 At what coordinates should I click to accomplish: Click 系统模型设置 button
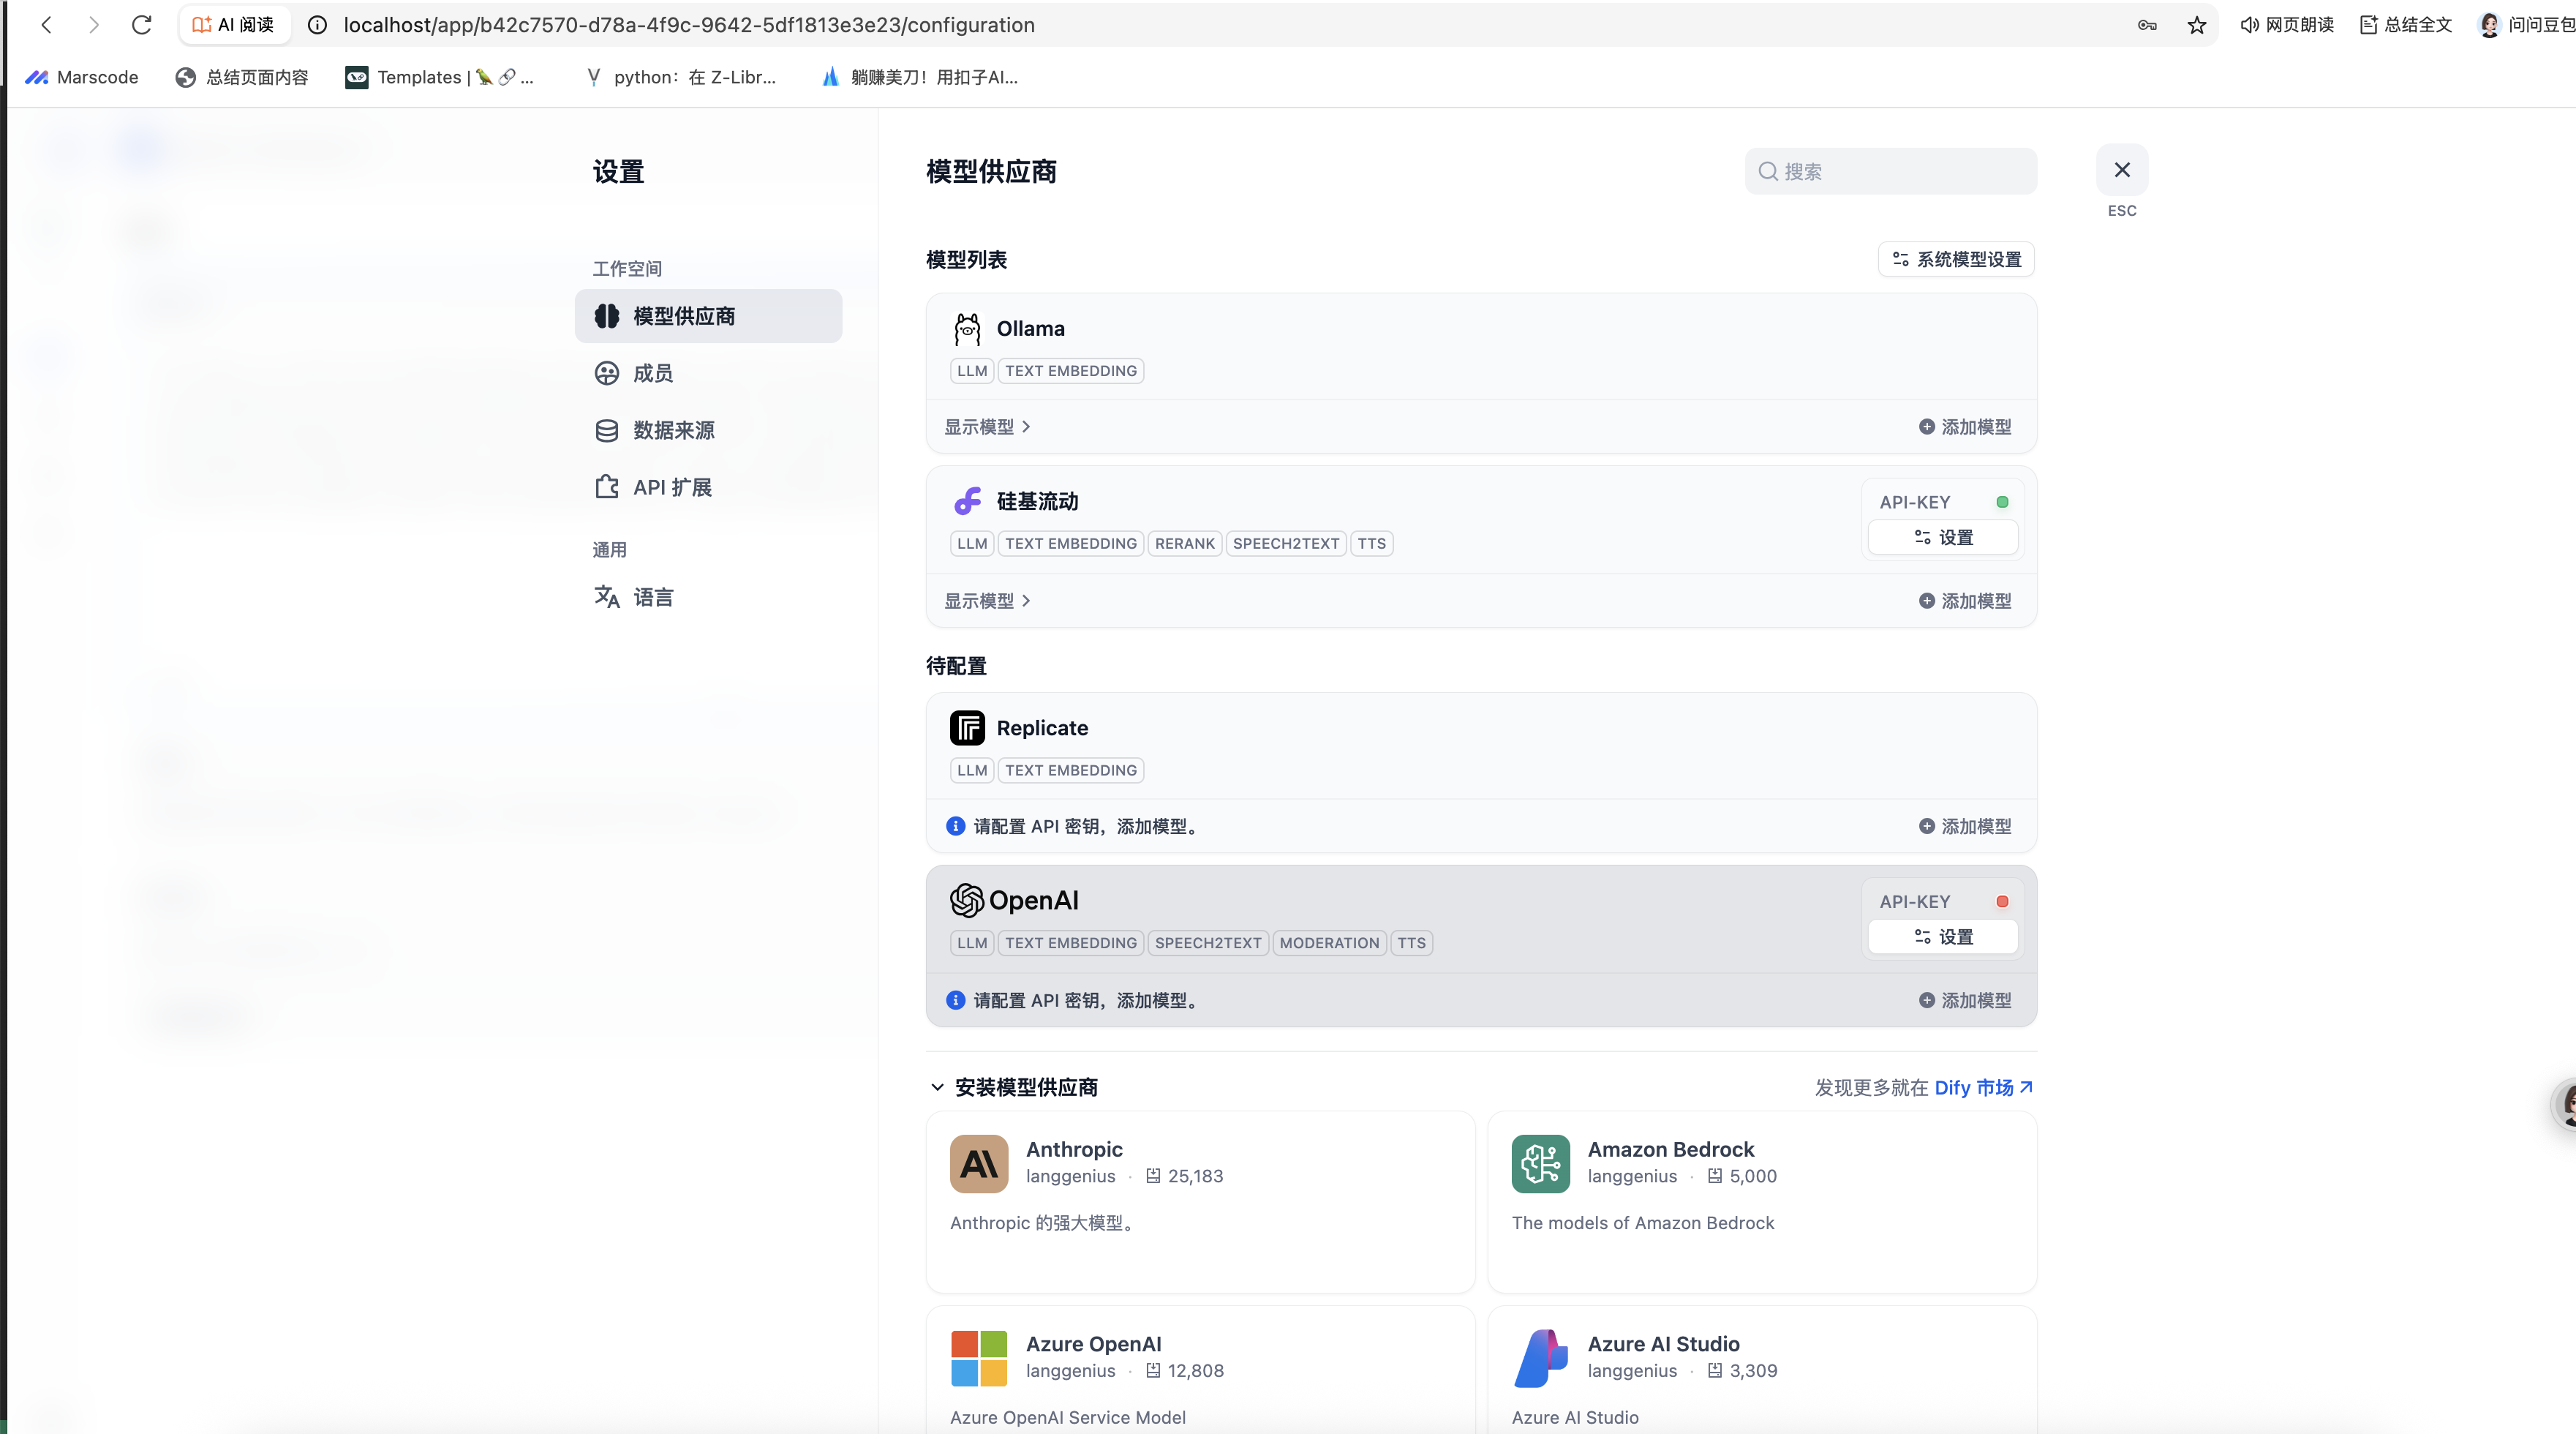1956,260
